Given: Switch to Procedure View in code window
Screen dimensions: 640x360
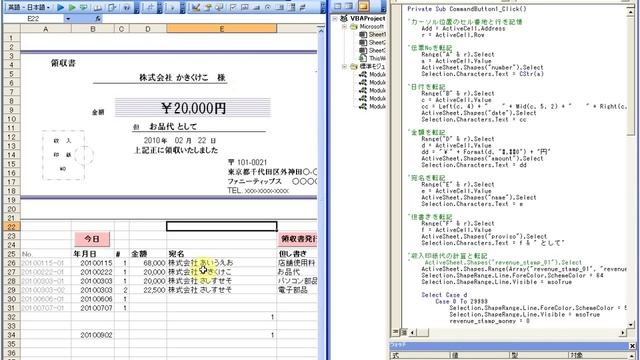Looking at the screenshot, I should click(x=395, y=332).
